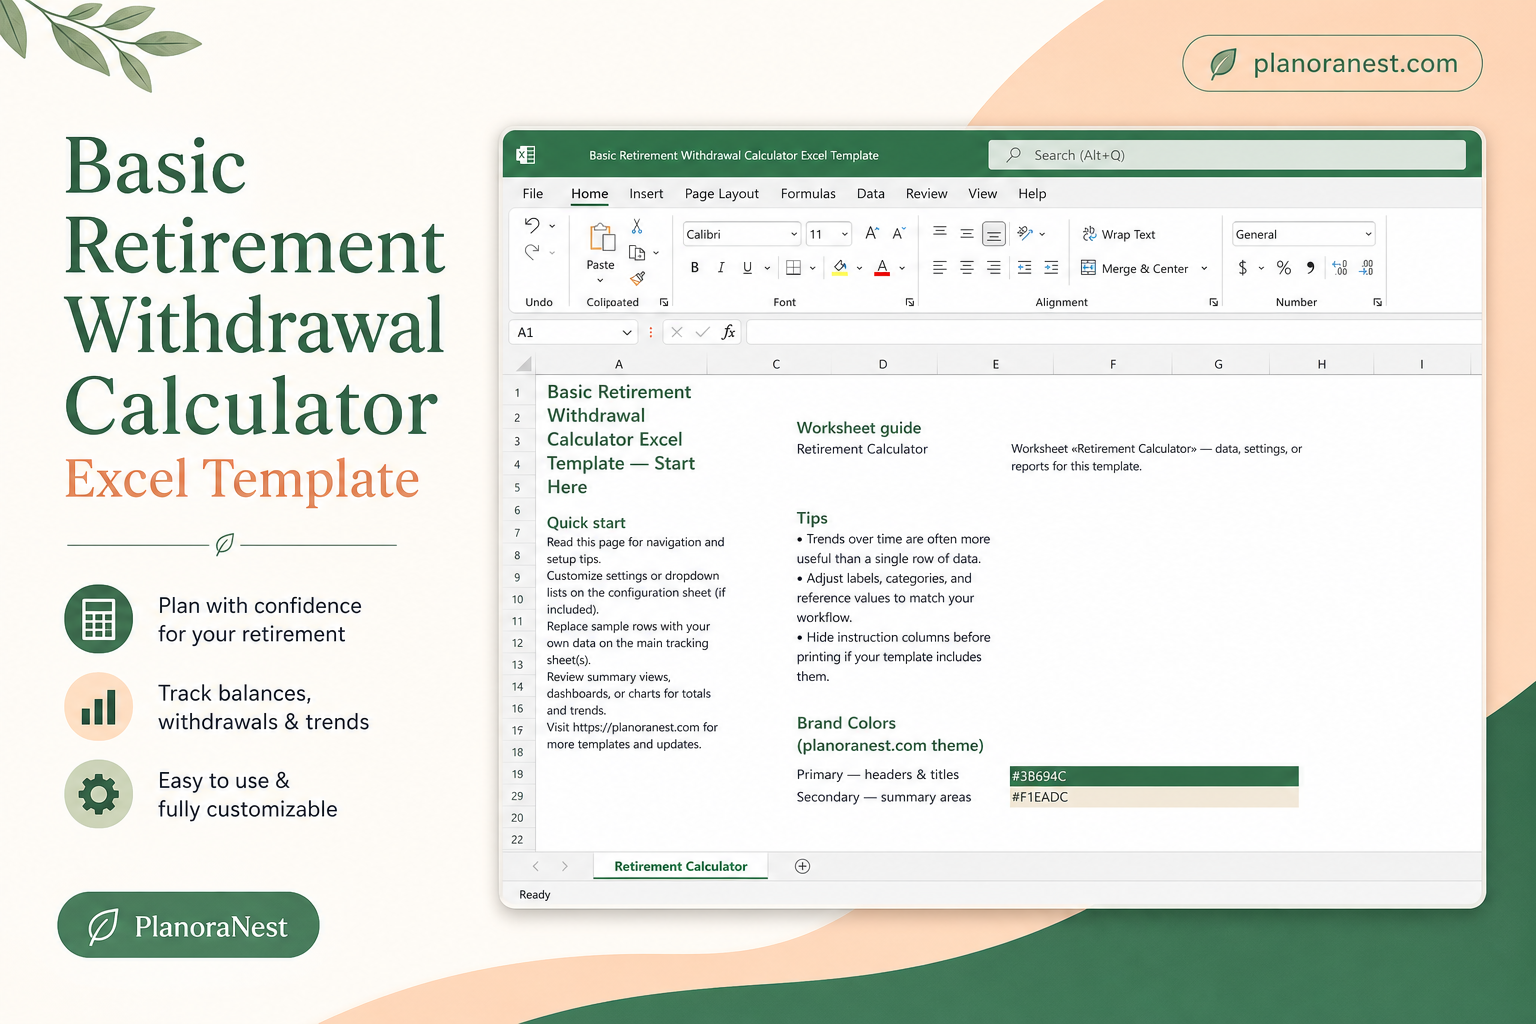
Task: Click the Undo arrow icon
Action: [532, 225]
